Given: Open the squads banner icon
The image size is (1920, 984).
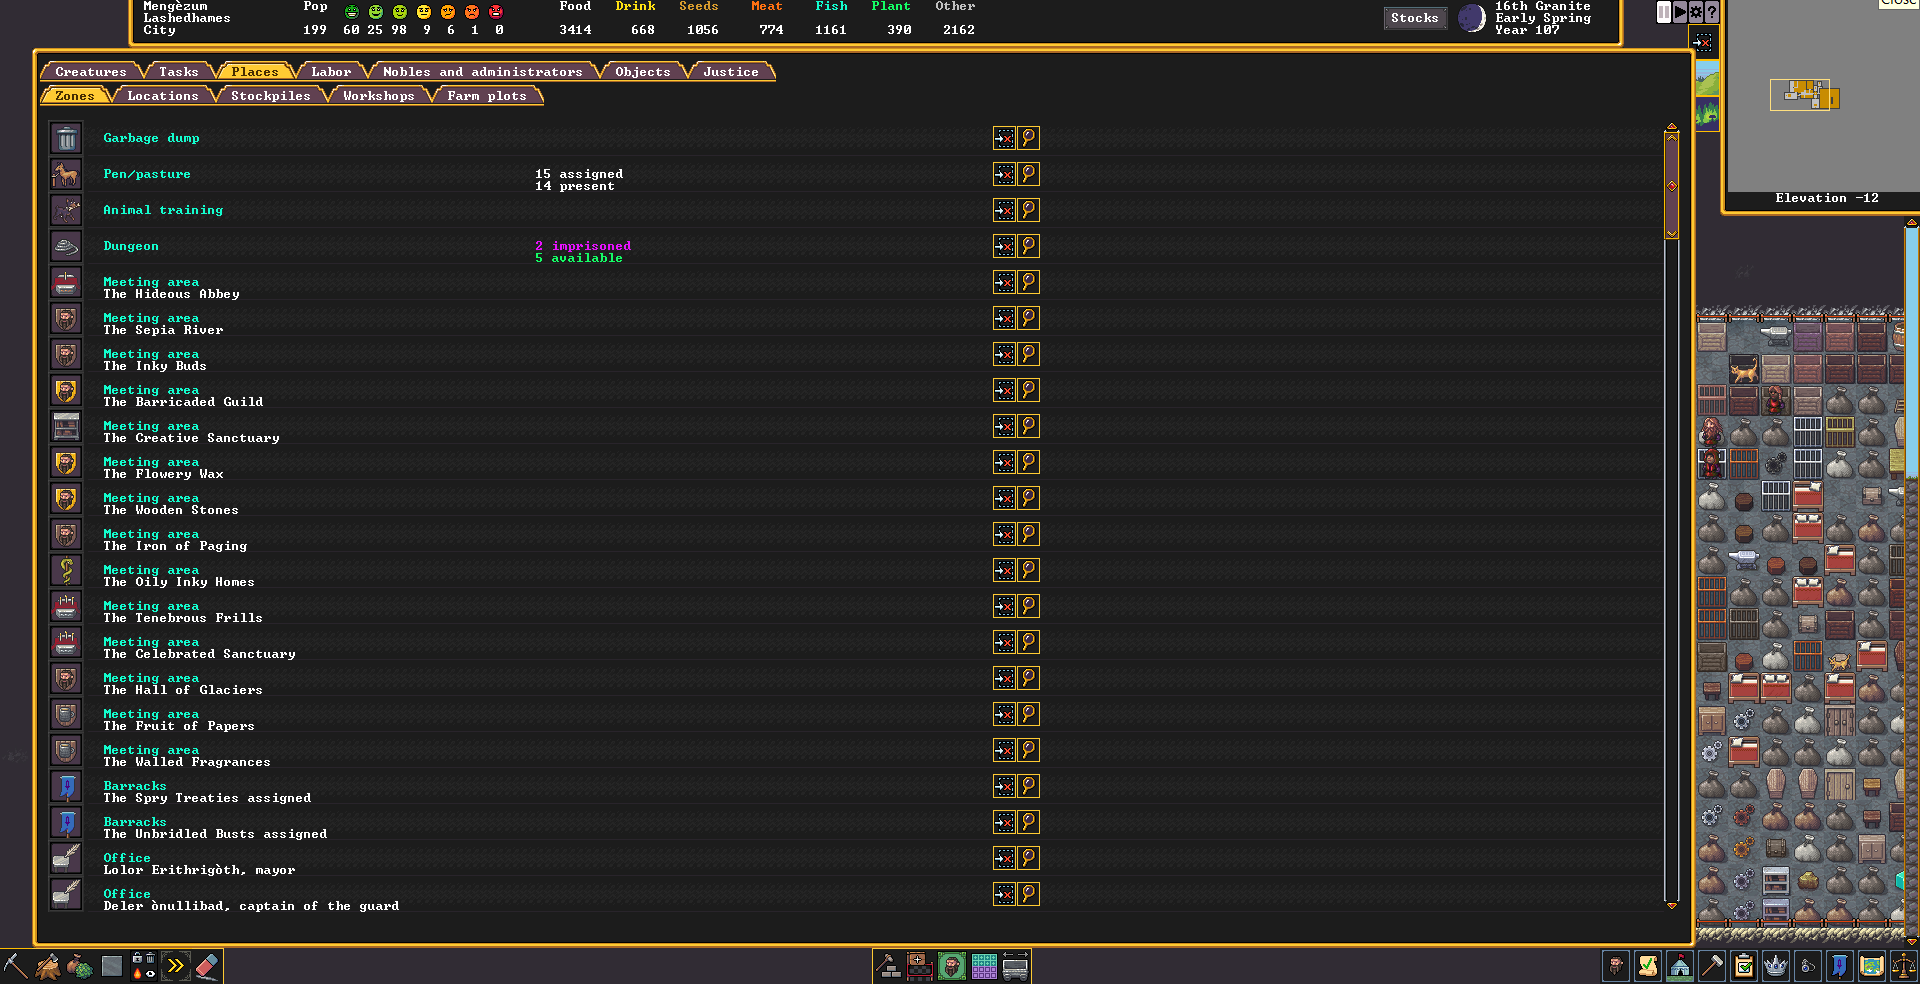Looking at the screenshot, I should click(x=1840, y=966).
